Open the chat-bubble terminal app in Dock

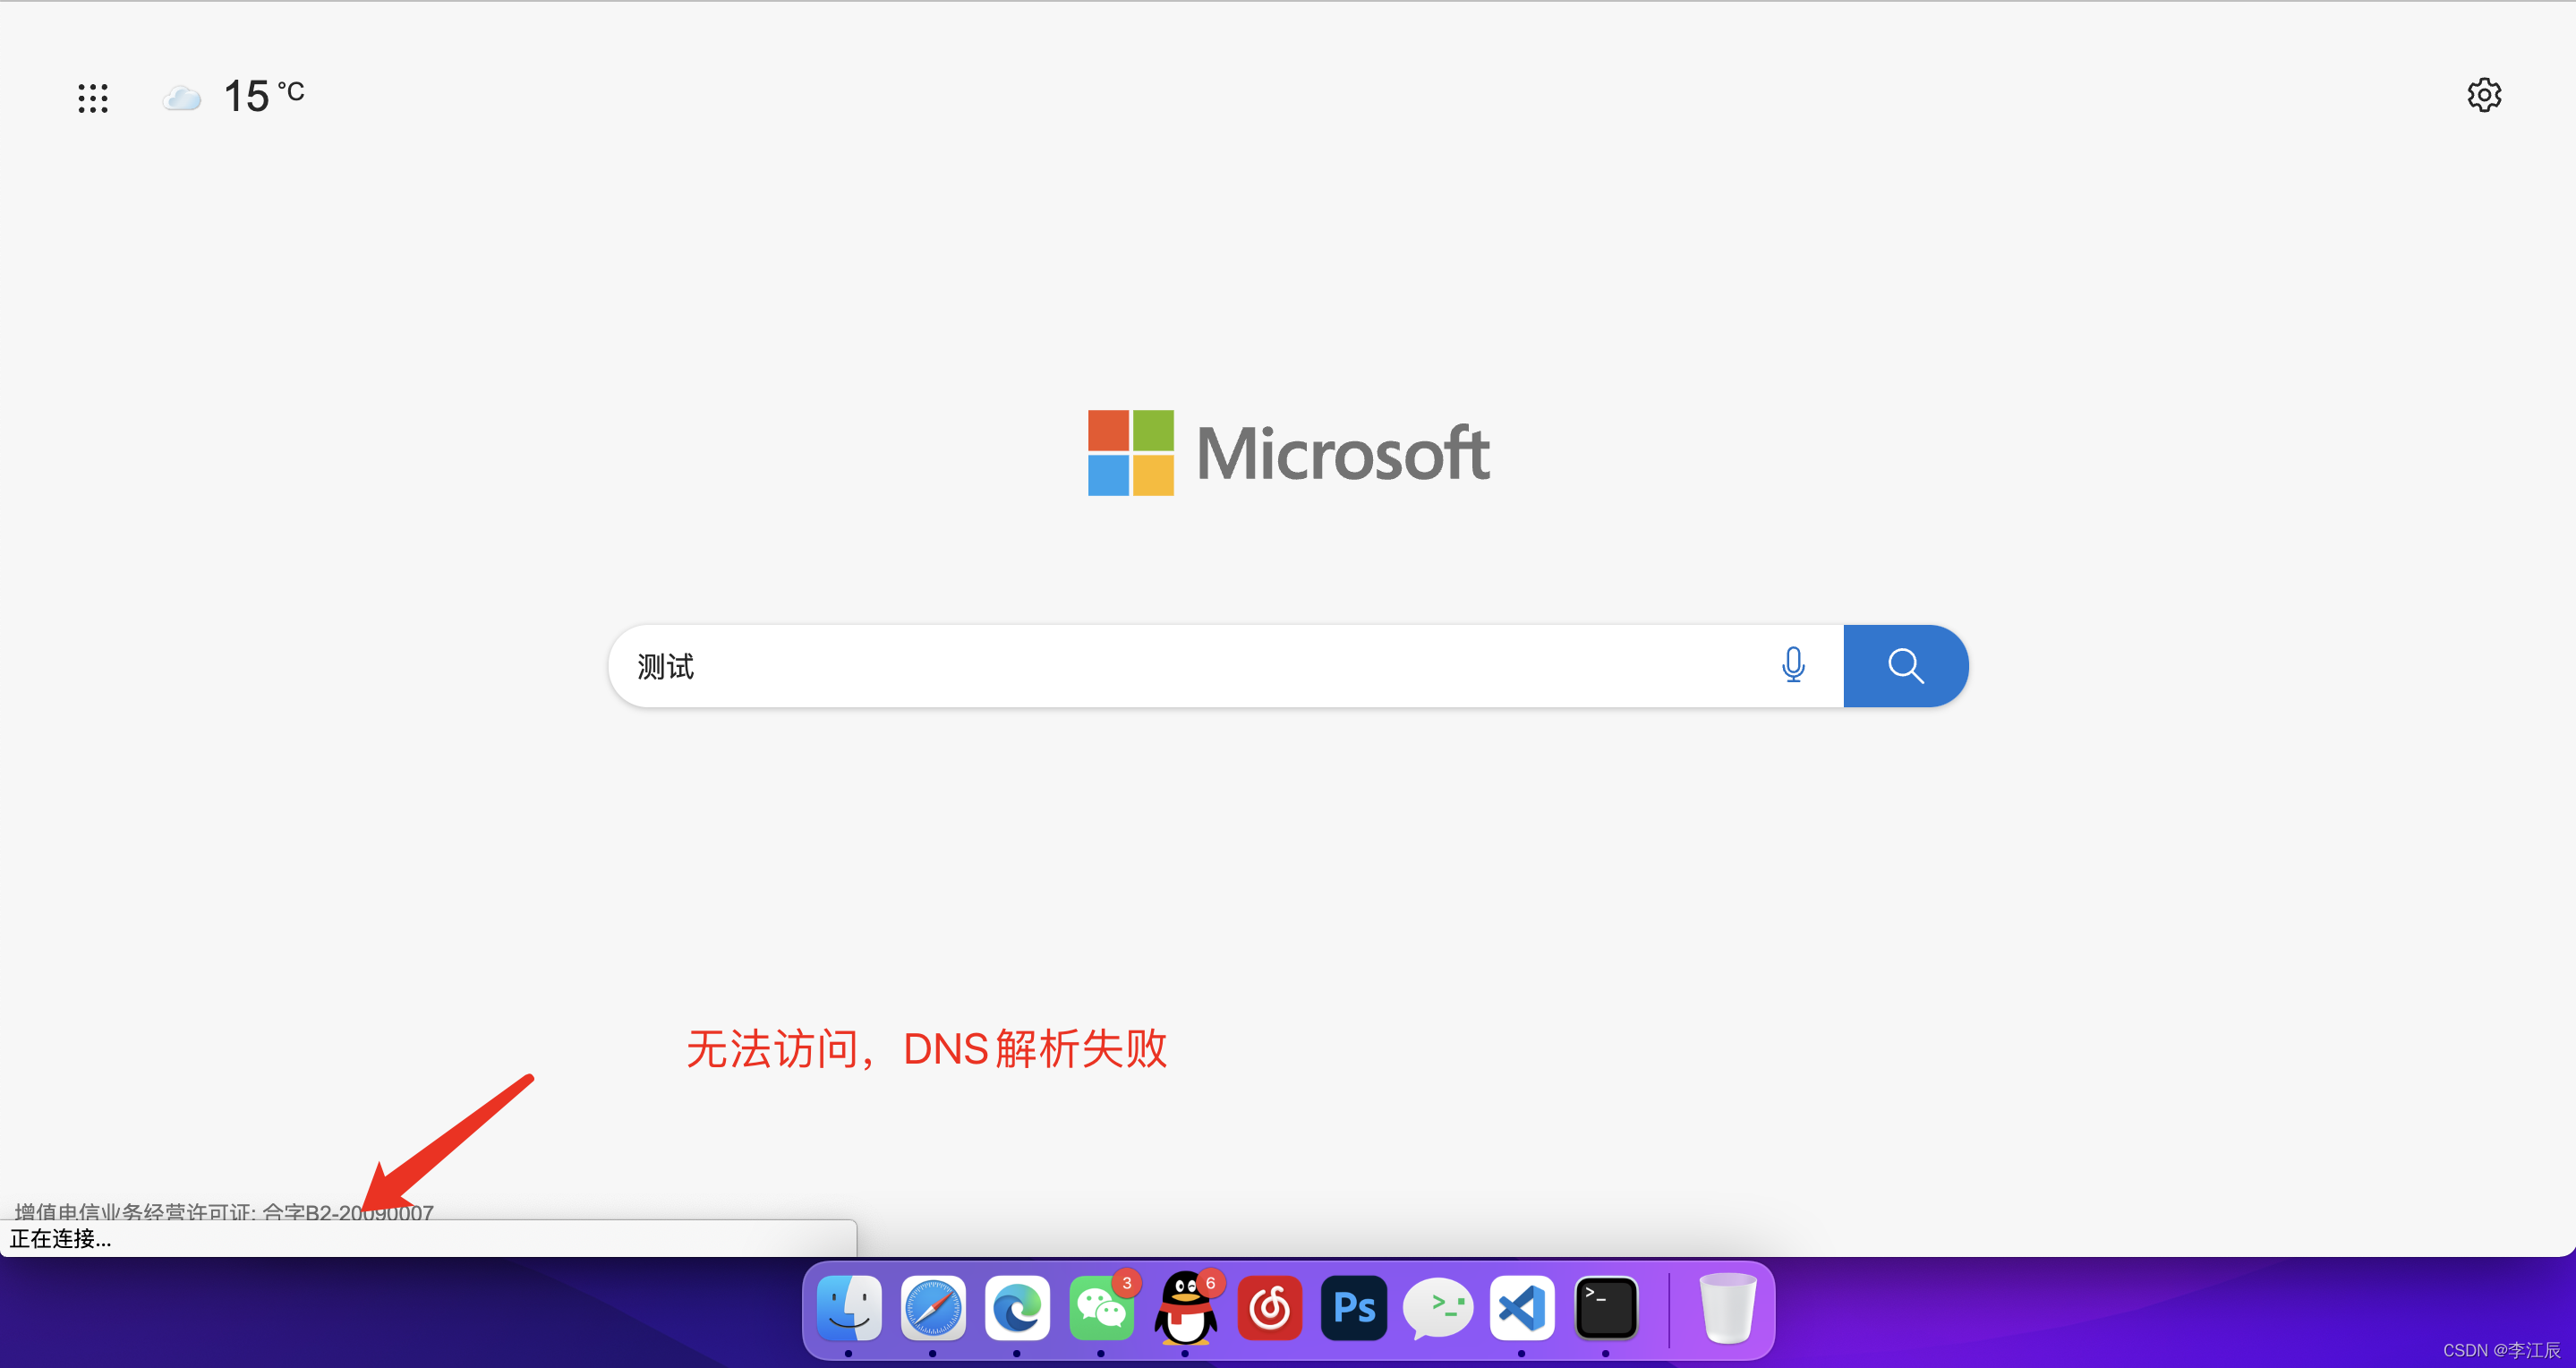[1438, 1308]
